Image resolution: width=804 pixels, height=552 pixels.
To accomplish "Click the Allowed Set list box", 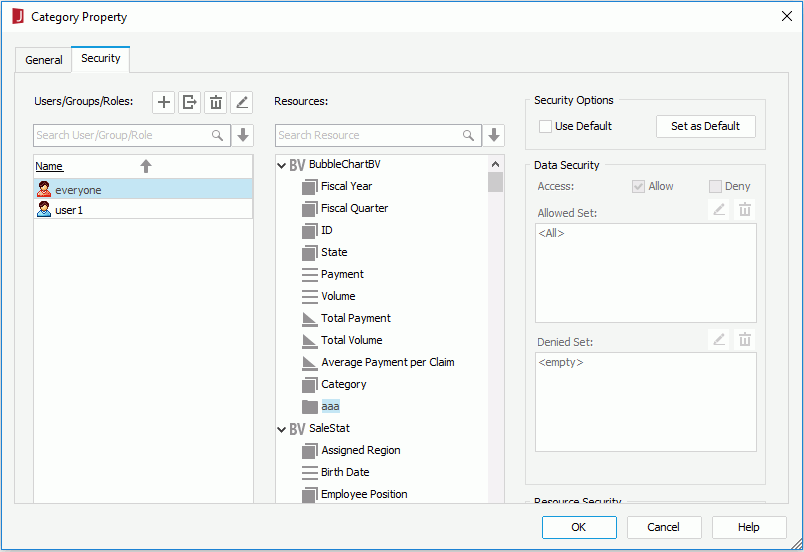I will click(x=646, y=273).
